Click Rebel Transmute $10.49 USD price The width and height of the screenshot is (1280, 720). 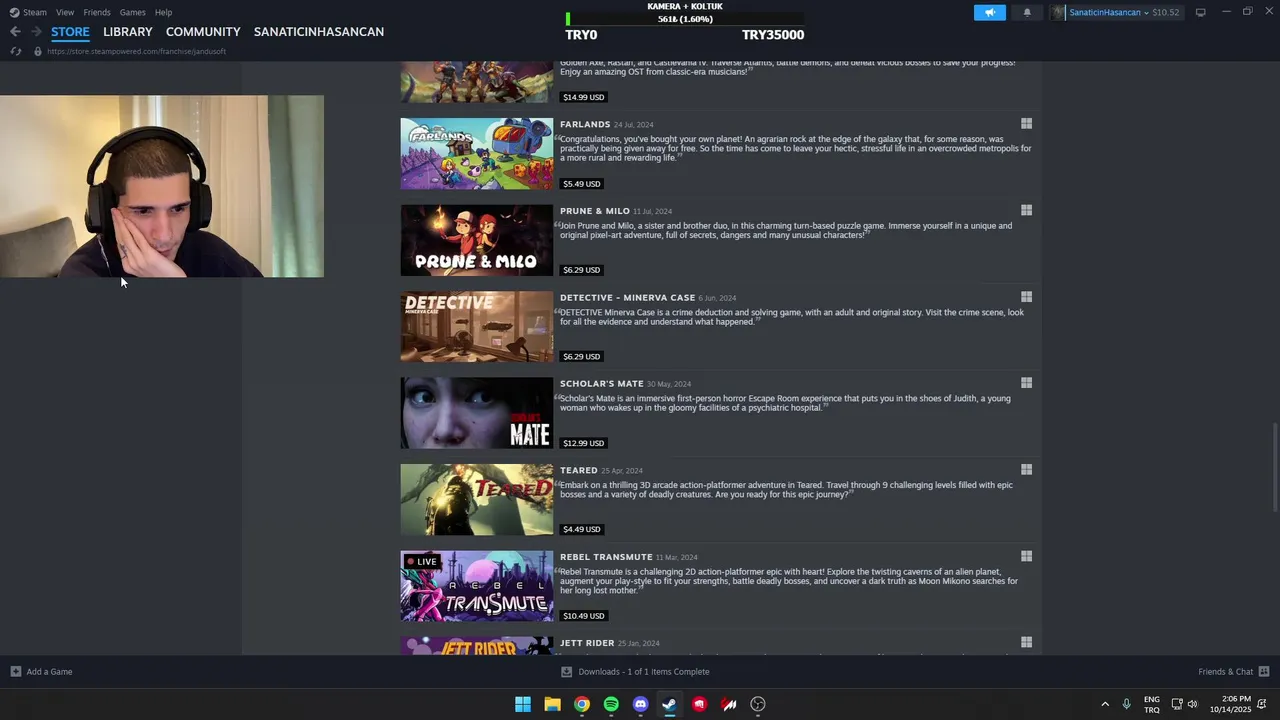(583, 616)
